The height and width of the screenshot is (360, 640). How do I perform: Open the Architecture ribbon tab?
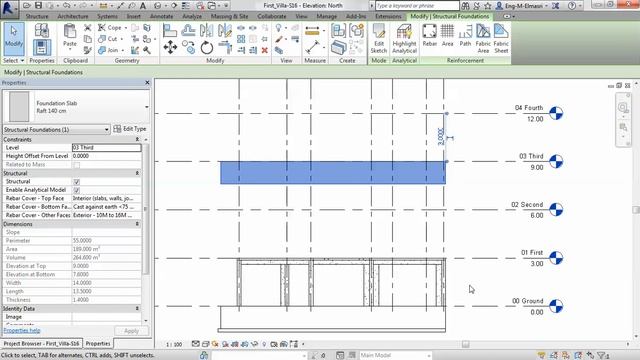[x=73, y=16]
